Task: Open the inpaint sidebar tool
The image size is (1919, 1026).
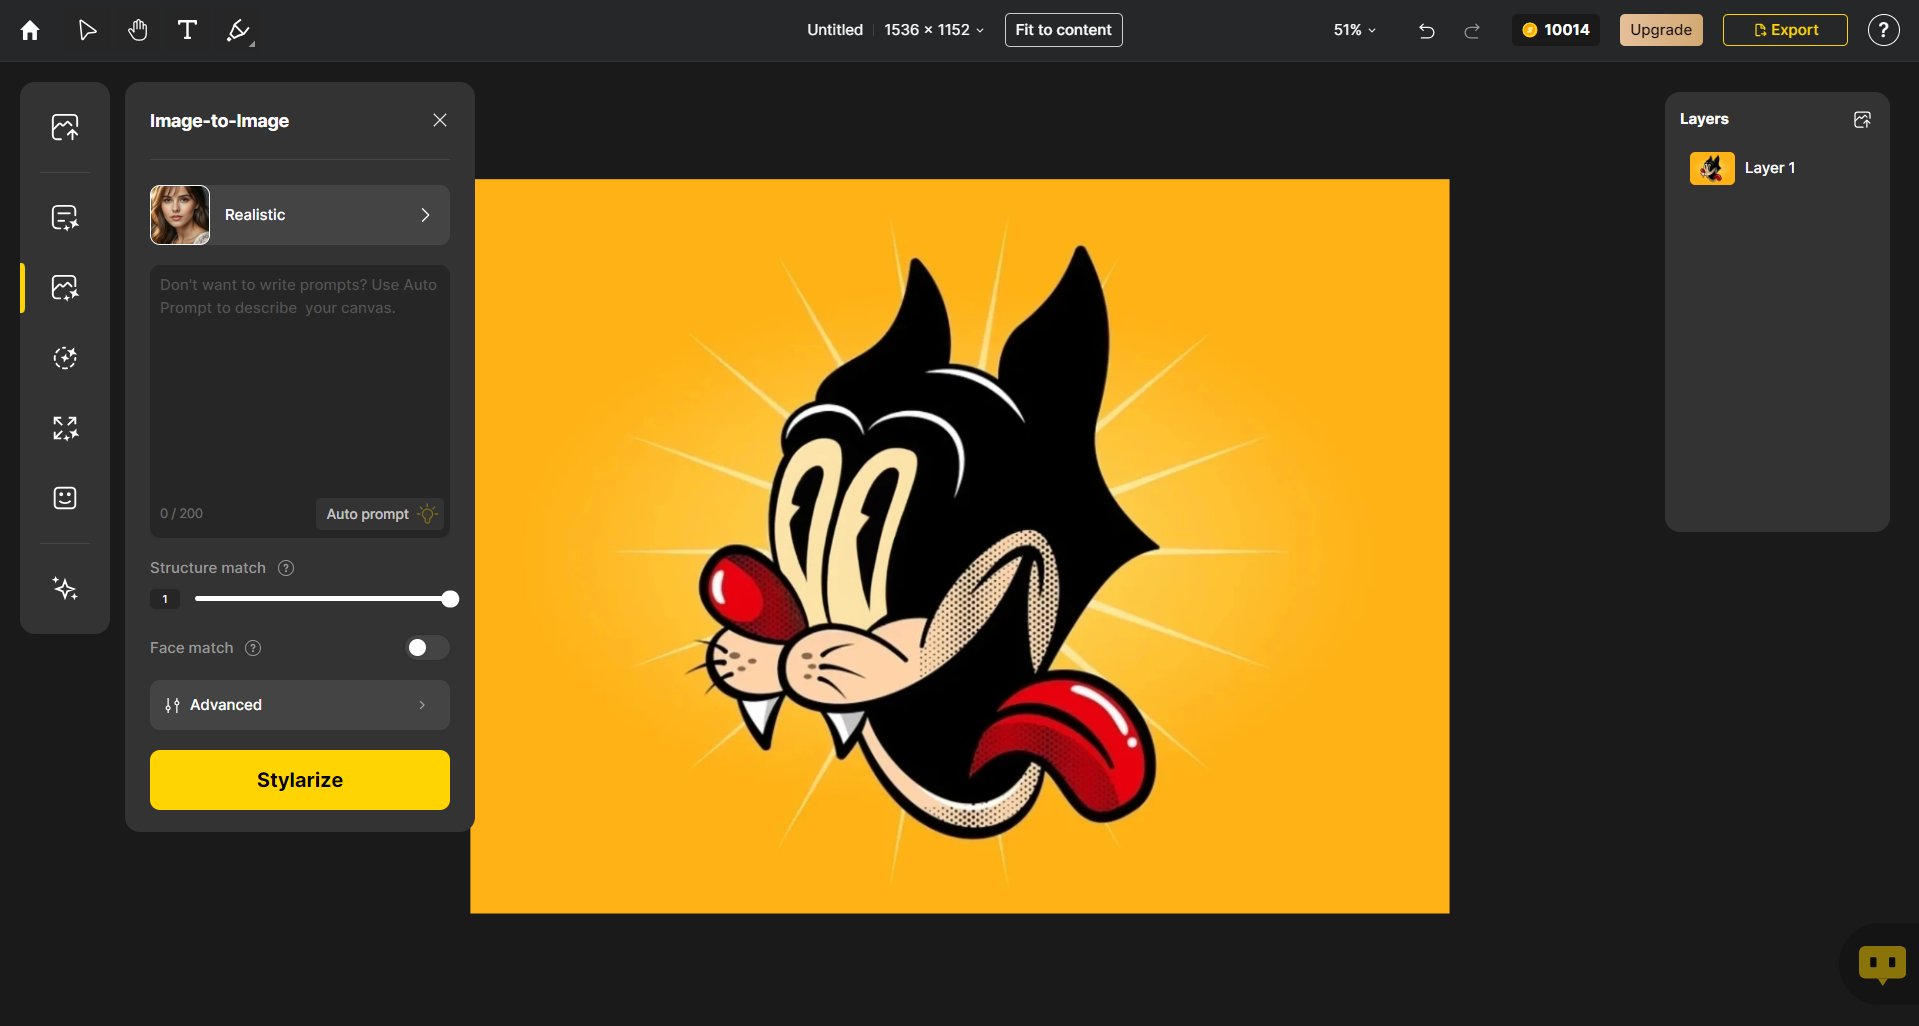Action: (65, 358)
